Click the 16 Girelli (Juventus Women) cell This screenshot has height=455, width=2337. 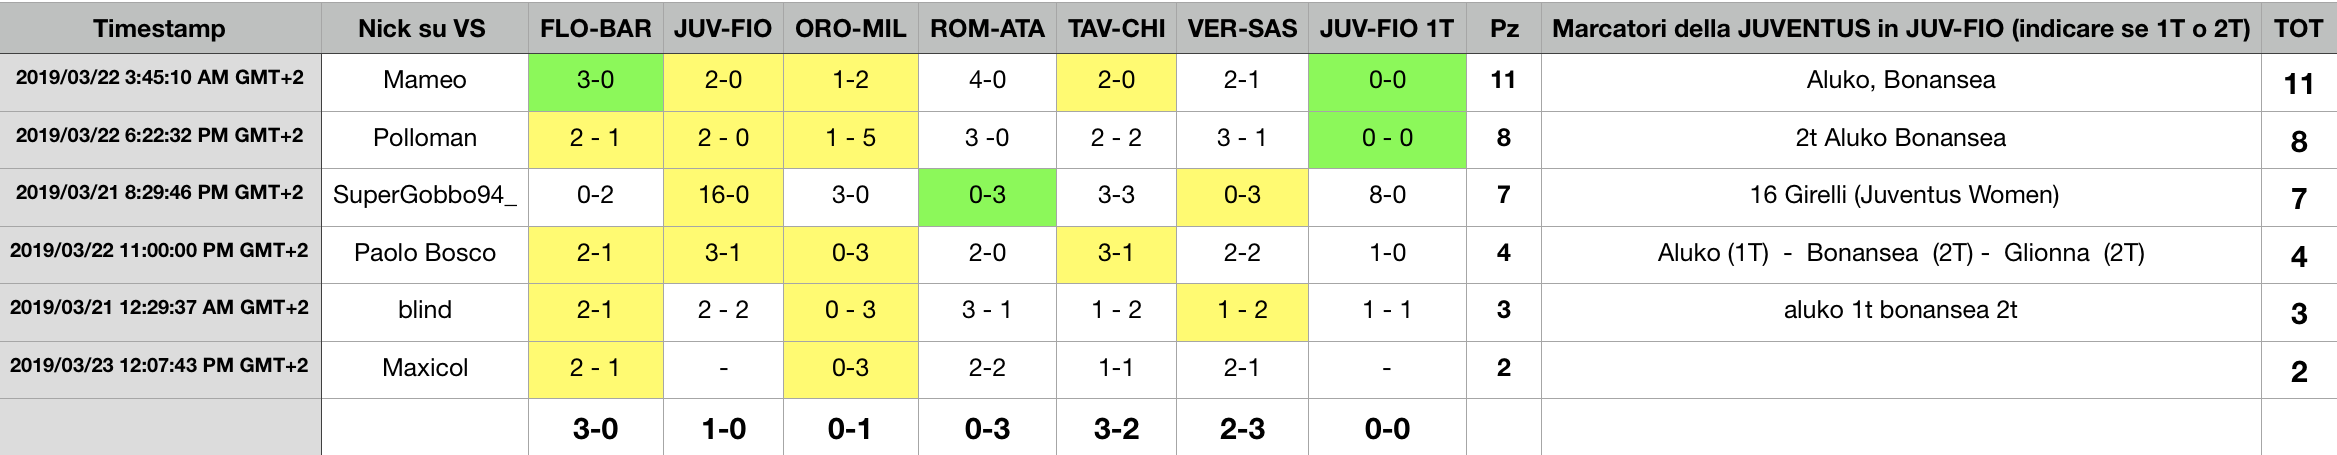[1901, 196]
